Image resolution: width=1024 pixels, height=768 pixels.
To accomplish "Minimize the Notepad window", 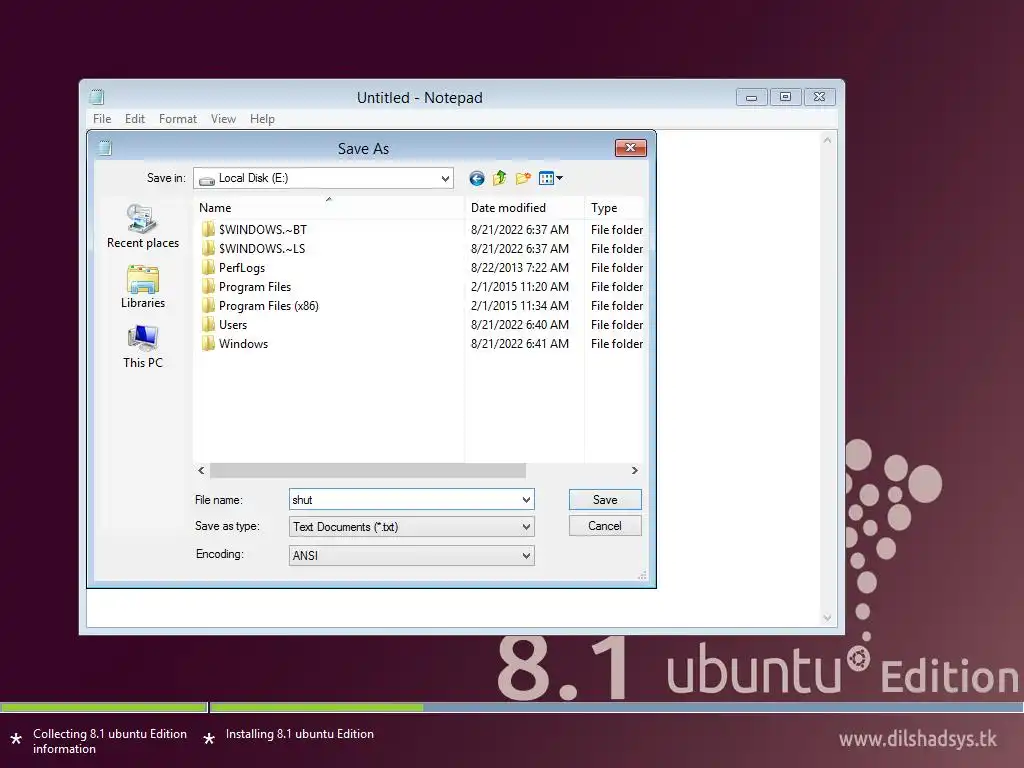I will [x=752, y=97].
